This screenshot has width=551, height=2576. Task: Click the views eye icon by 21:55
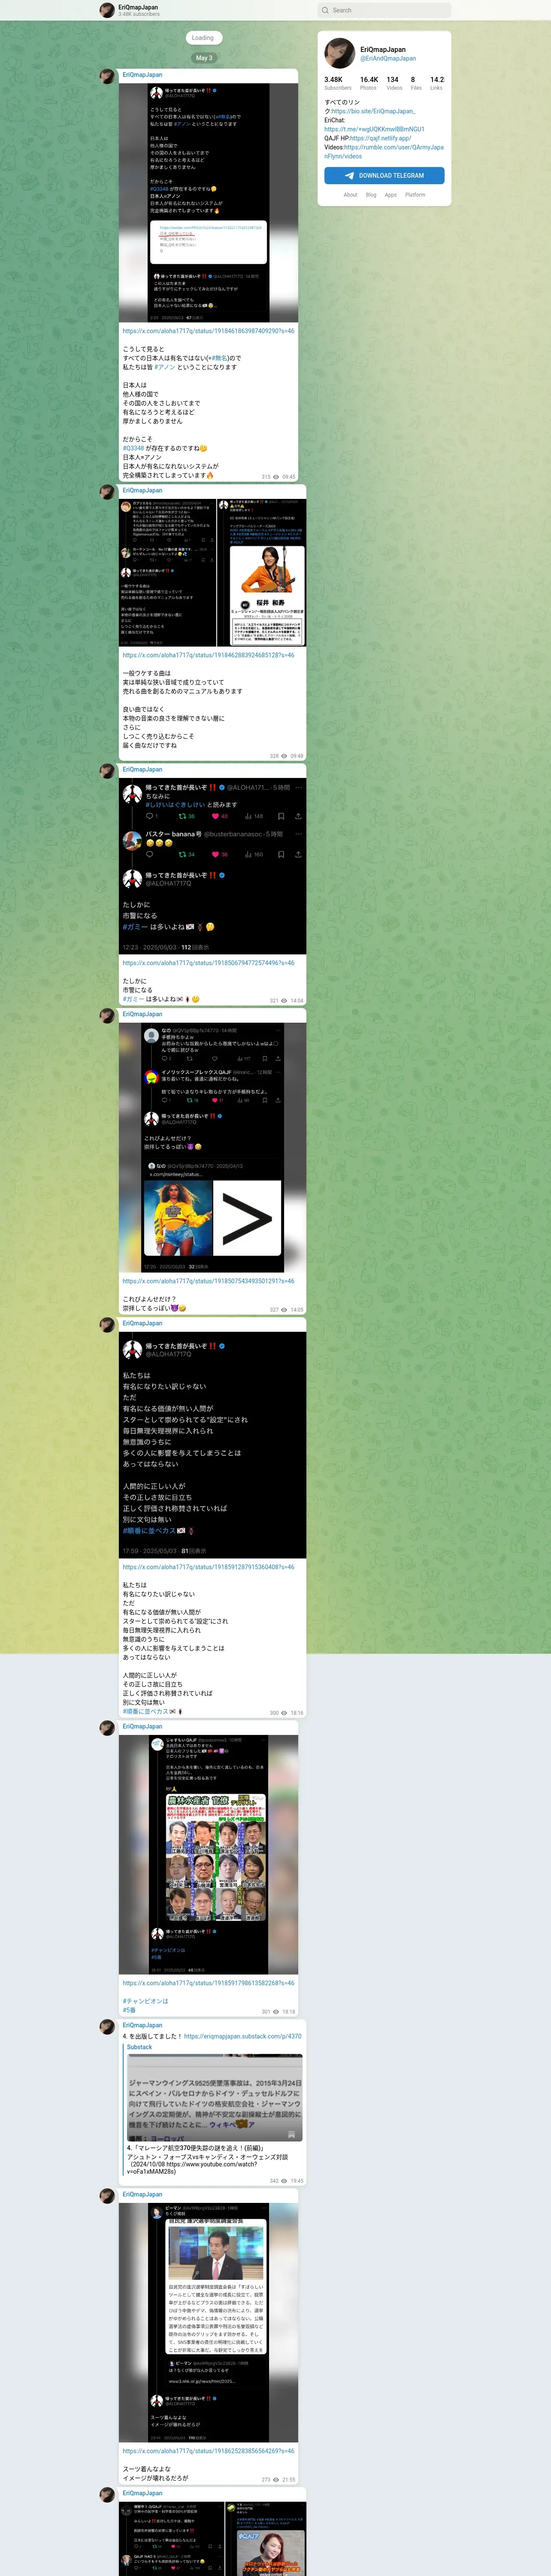(277, 2479)
